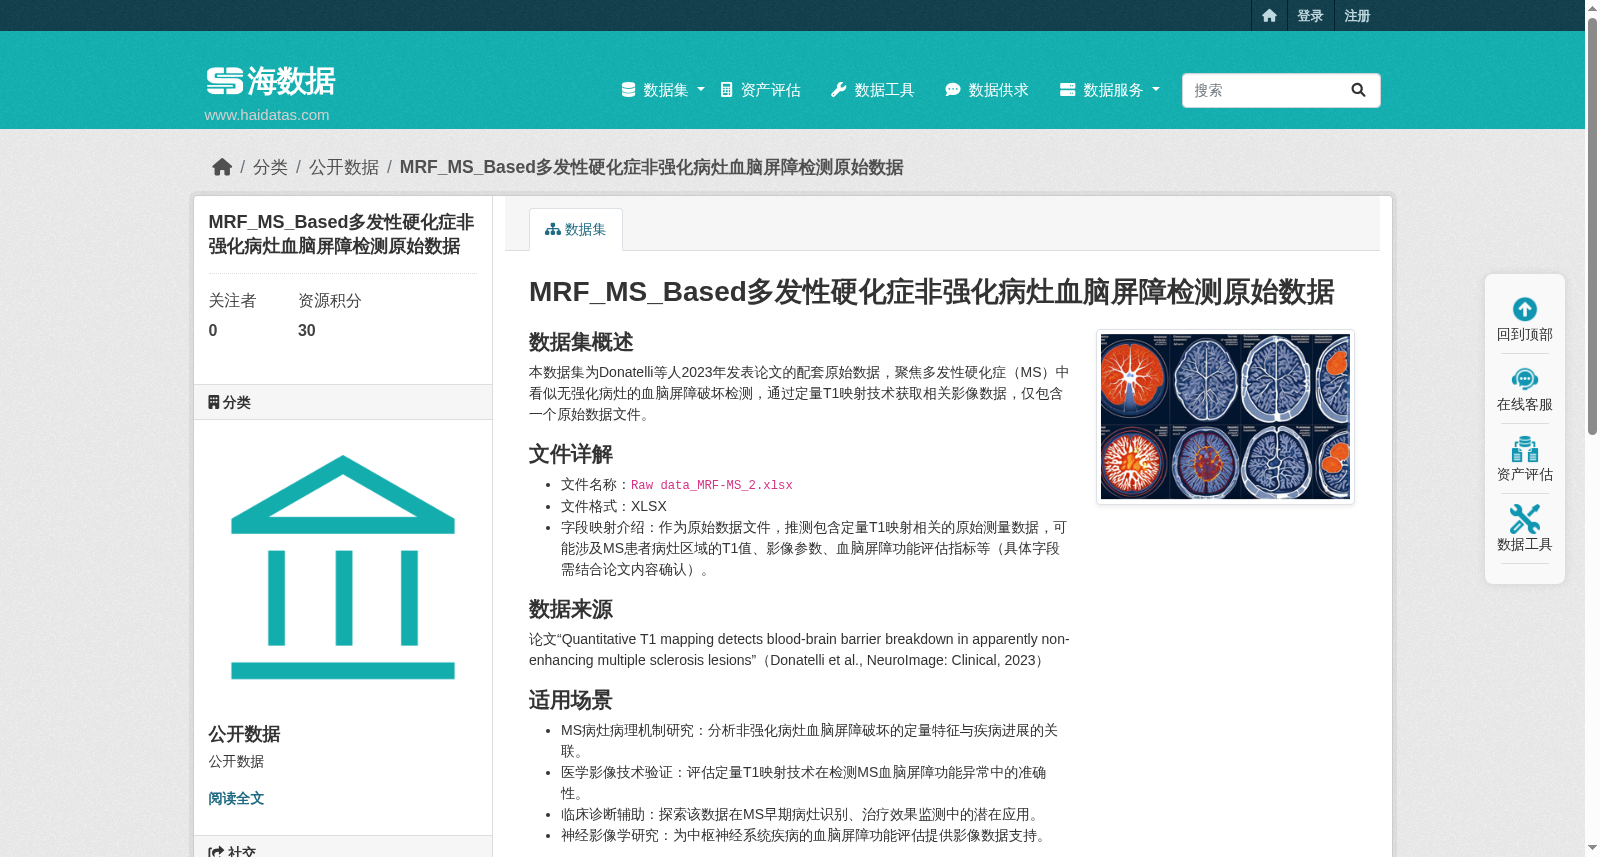Click the page vertical scrollbar thumb

[x=1592, y=226]
